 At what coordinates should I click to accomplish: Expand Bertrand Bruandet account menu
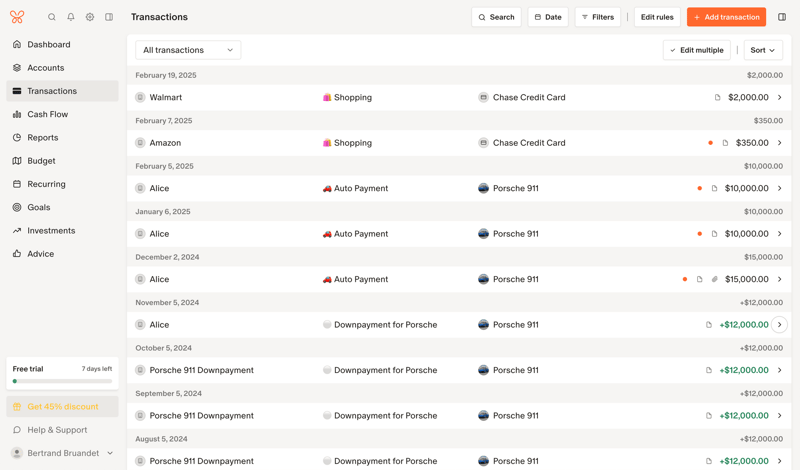point(110,453)
